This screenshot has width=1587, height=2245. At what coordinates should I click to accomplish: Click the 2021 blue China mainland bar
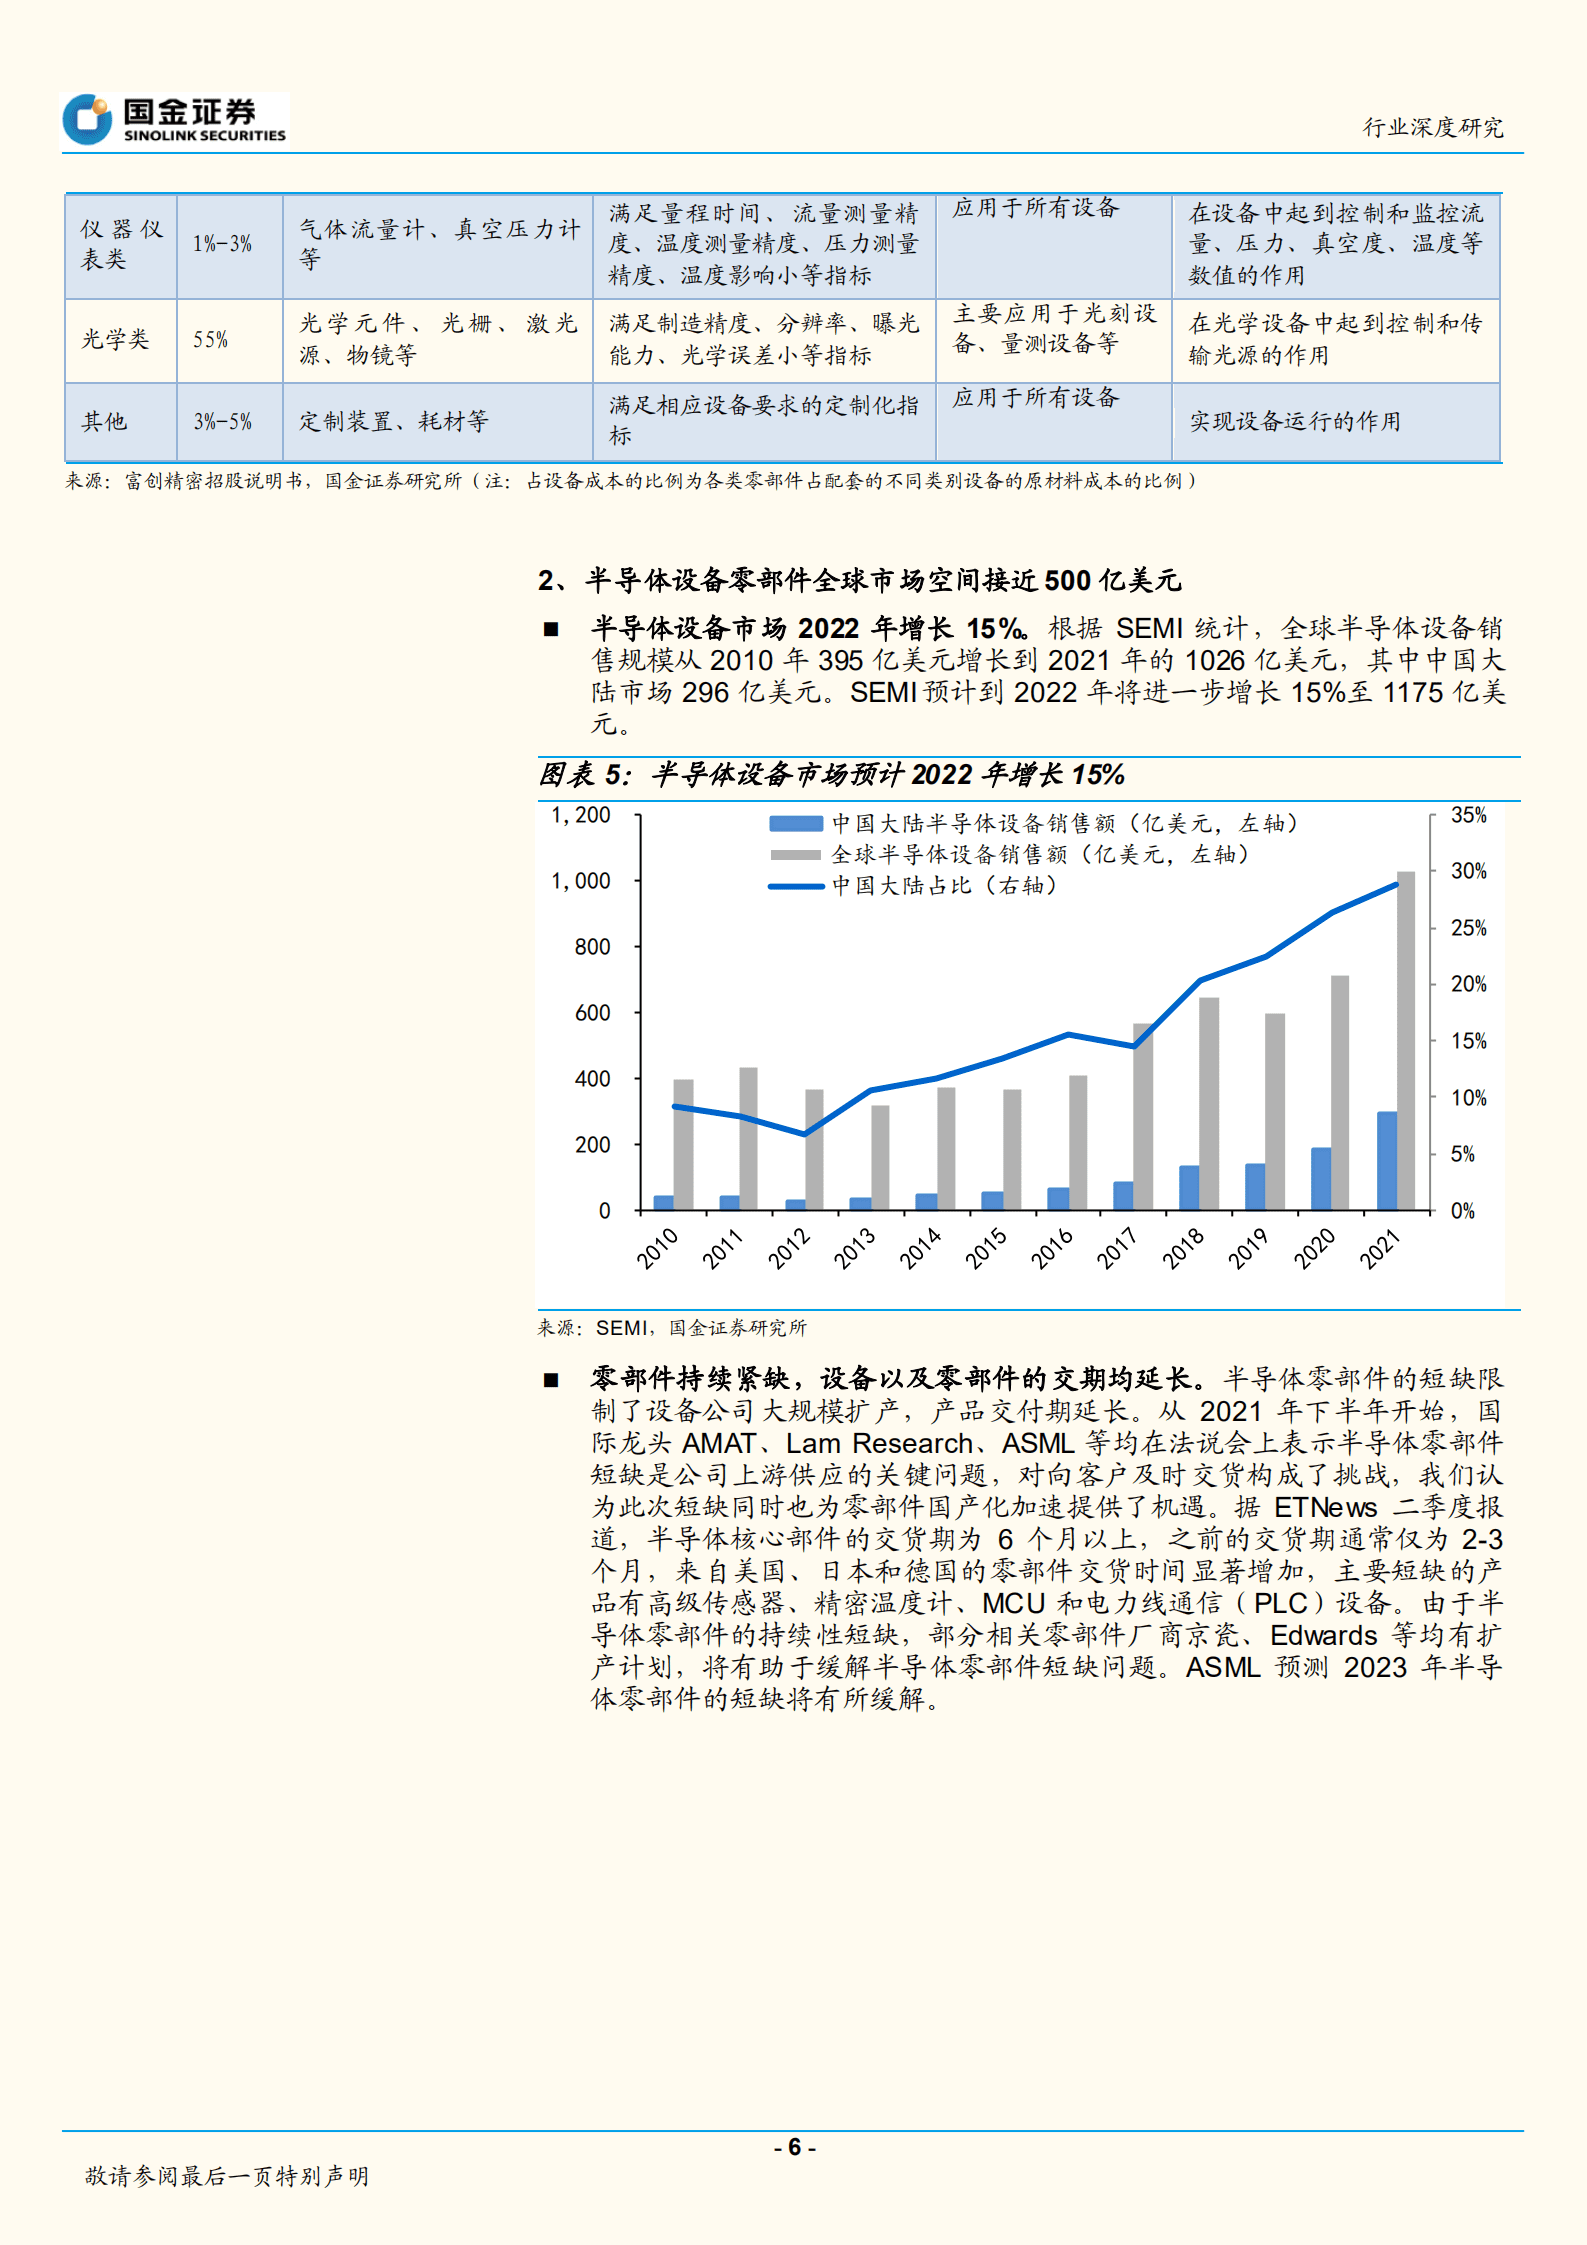coord(1387,1161)
